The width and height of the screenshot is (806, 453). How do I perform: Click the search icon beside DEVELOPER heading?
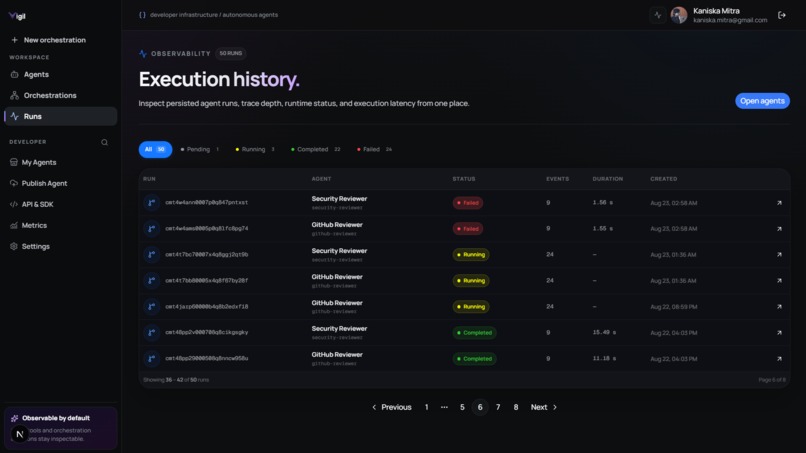(x=104, y=142)
